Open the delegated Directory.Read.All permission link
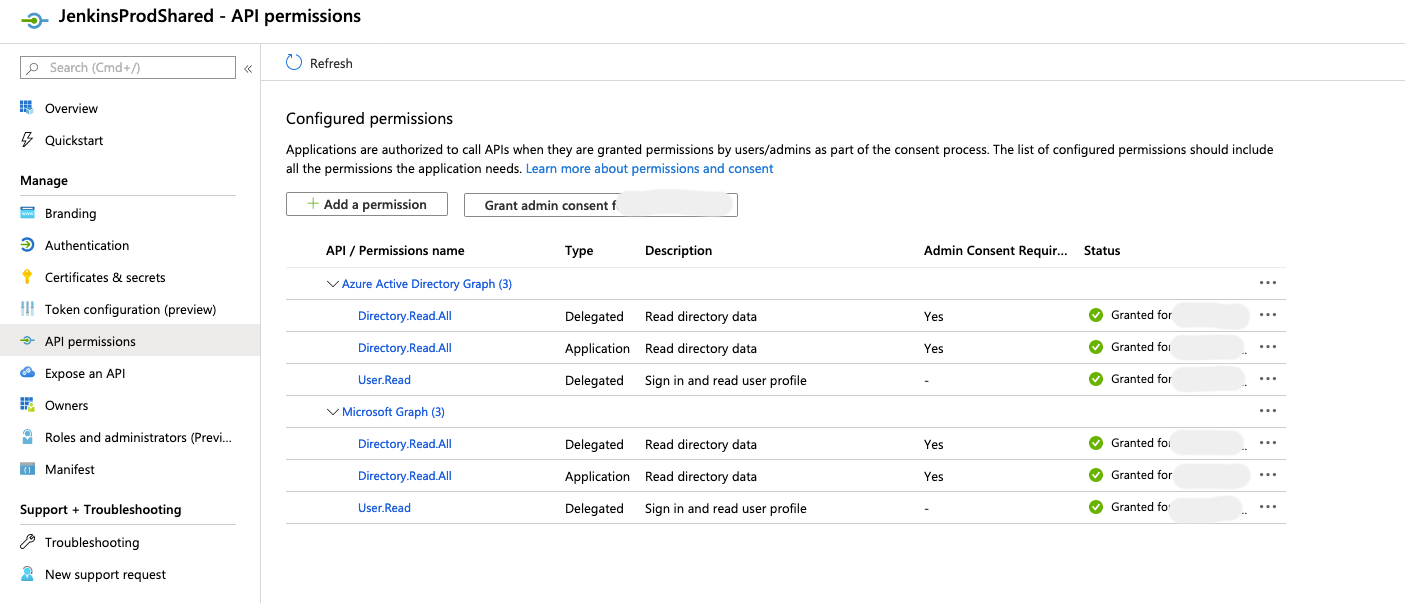The height and width of the screenshot is (603, 1405). pyautogui.click(x=404, y=315)
